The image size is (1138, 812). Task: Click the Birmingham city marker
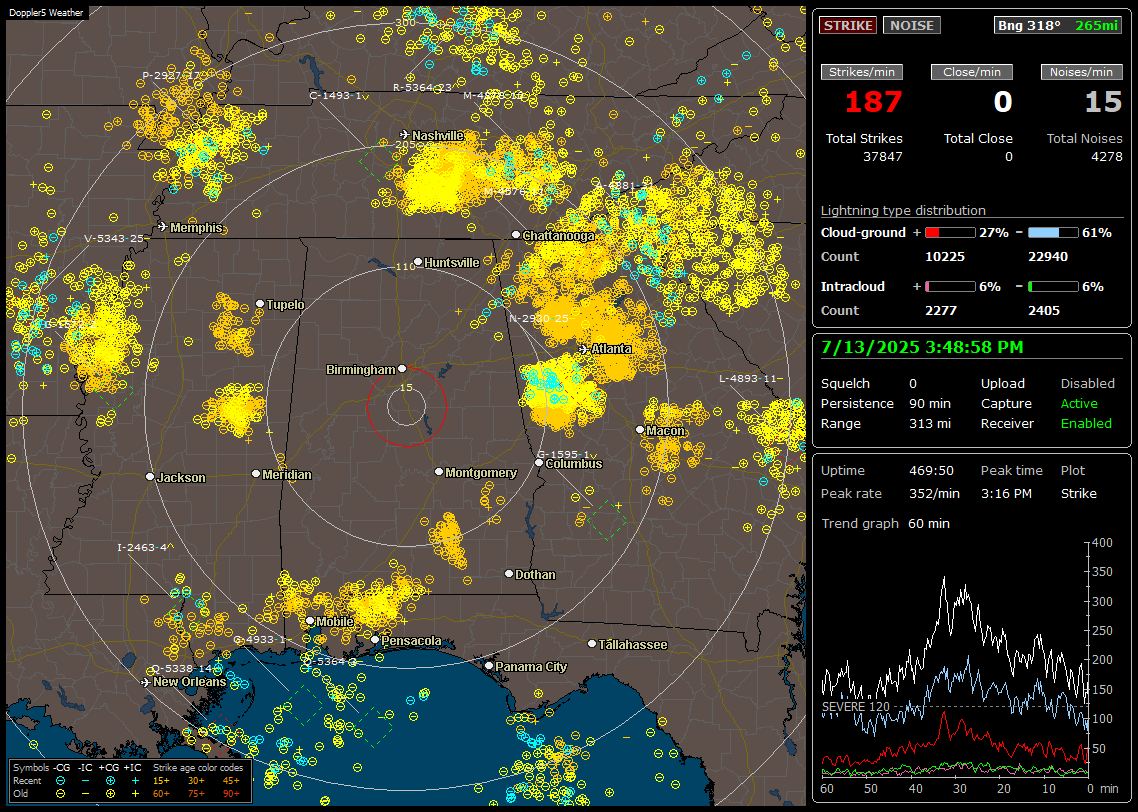[402, 369]
